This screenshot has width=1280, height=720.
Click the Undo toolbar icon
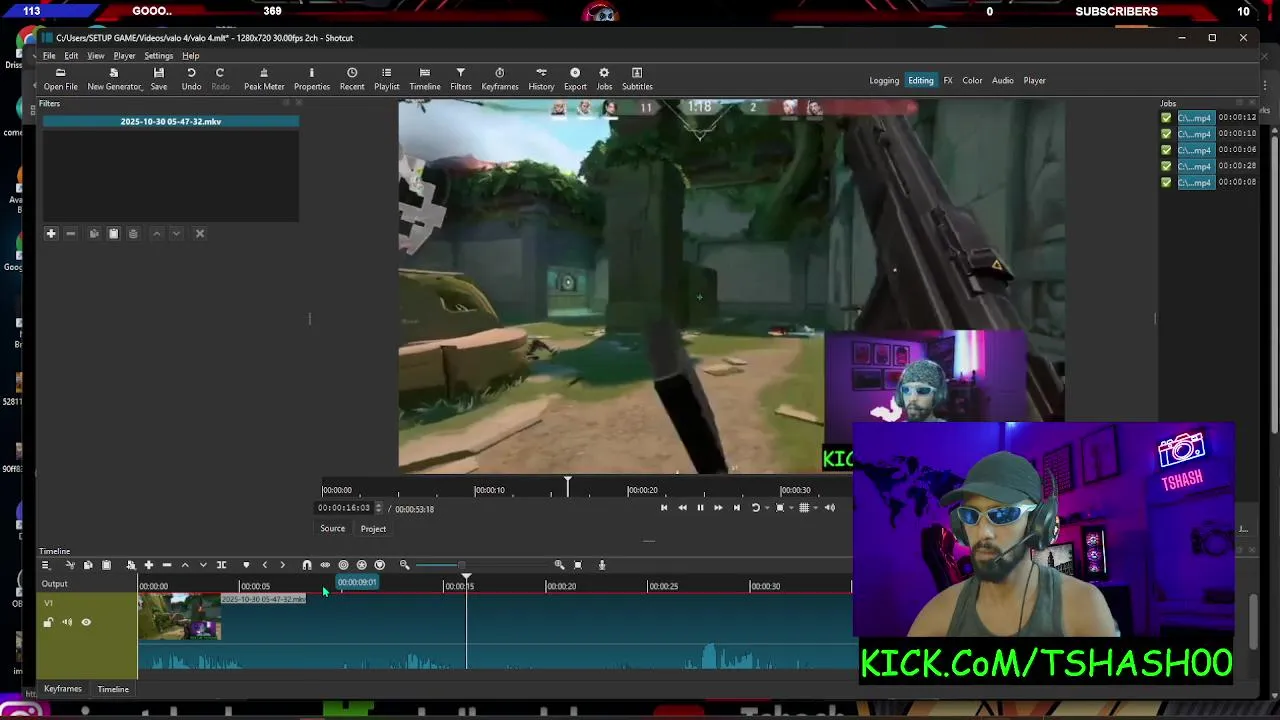click(x=191, y=79)
